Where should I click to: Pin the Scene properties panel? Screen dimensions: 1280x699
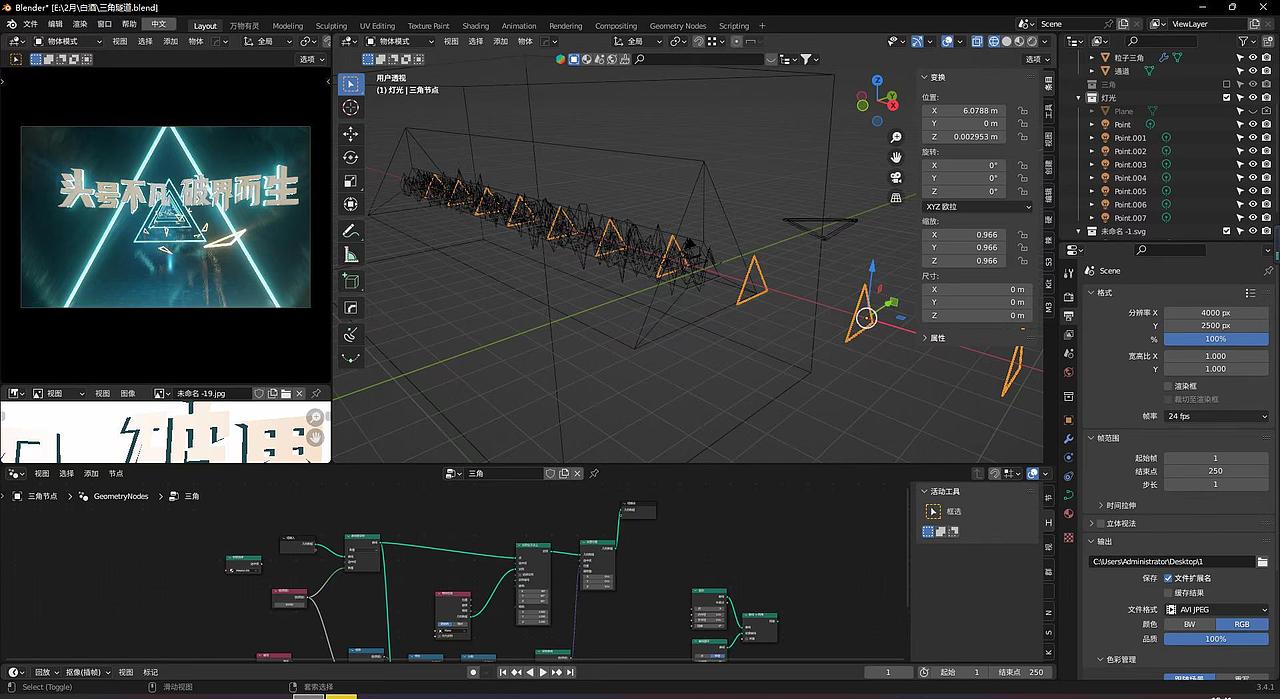click(x=1269, y=270)
